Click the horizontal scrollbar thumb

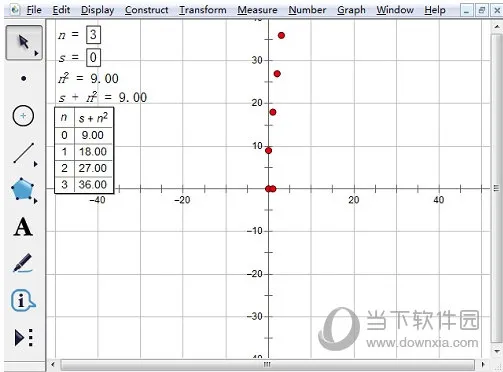click(267, 364)
